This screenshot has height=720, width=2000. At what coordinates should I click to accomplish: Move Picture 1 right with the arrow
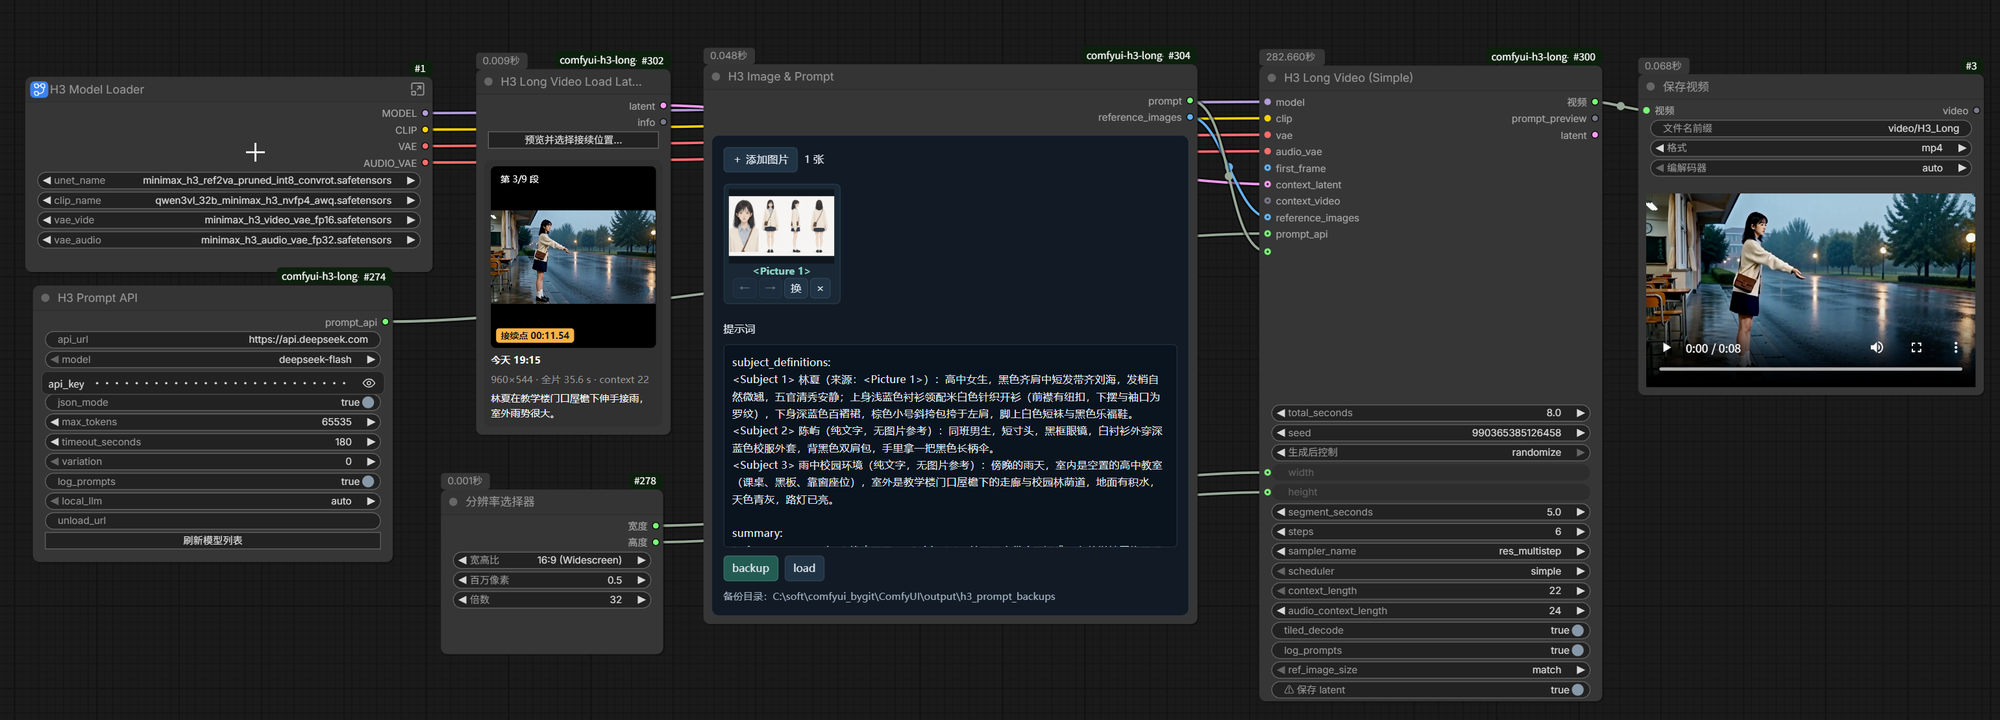pyautogui.click(x=770, y=288)
